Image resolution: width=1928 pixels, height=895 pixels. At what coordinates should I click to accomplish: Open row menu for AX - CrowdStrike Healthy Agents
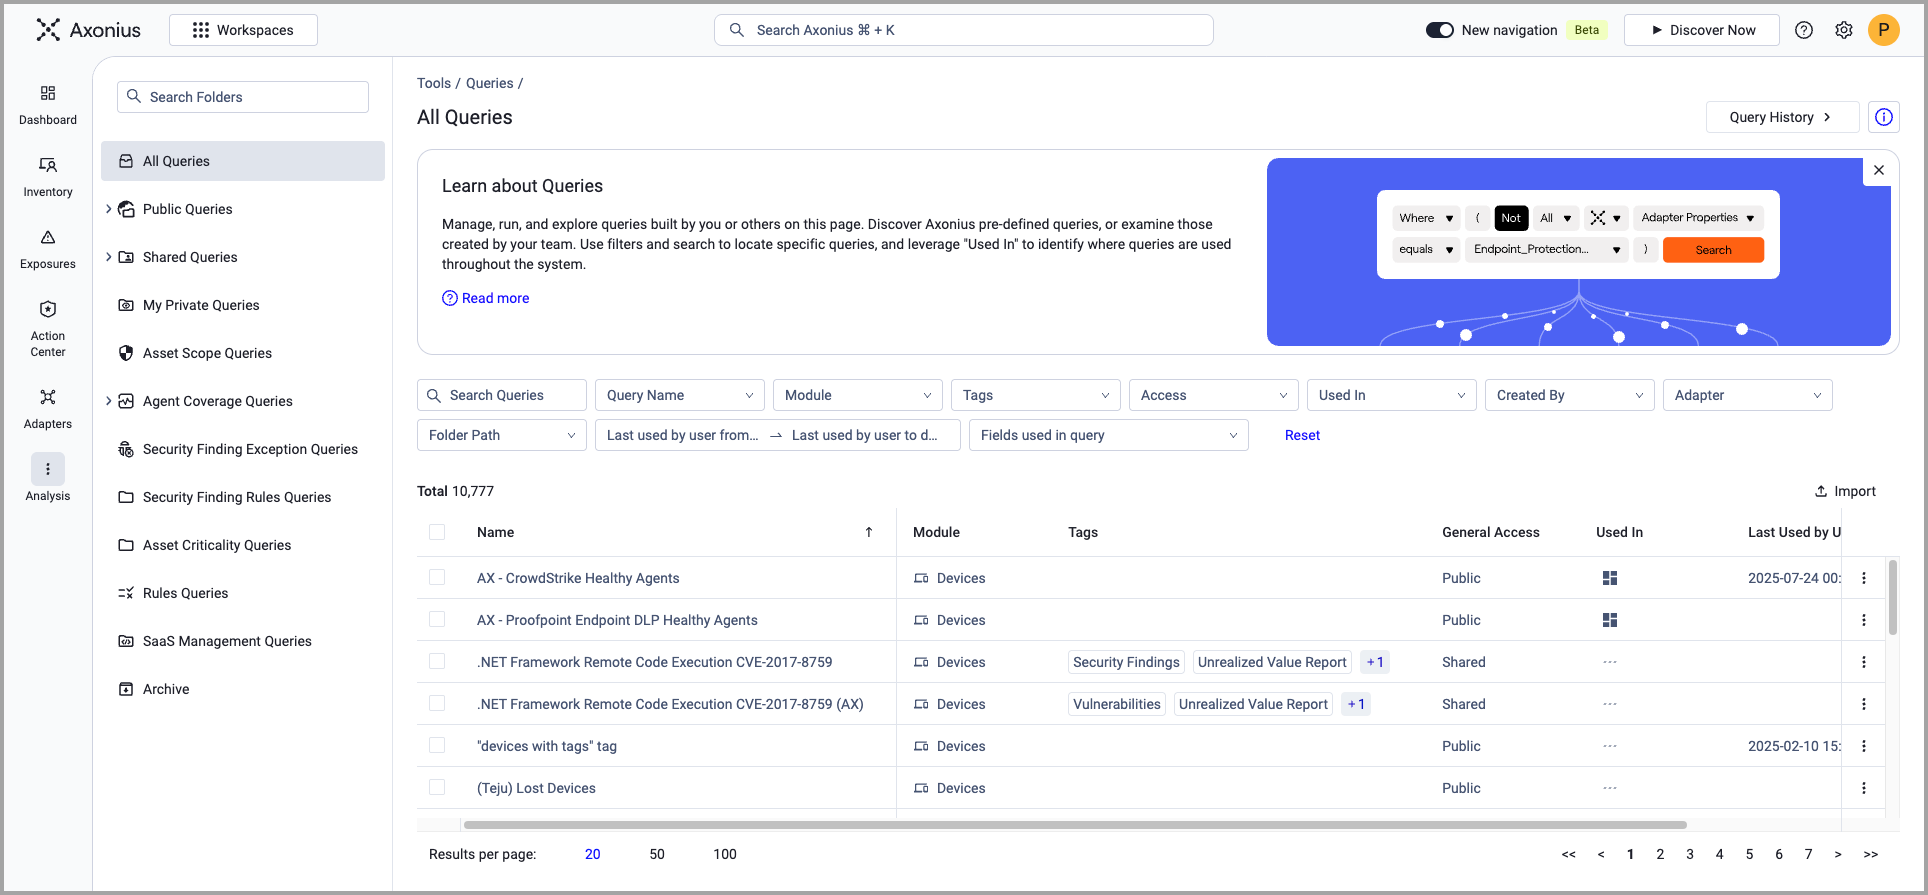coord(1864,578)
